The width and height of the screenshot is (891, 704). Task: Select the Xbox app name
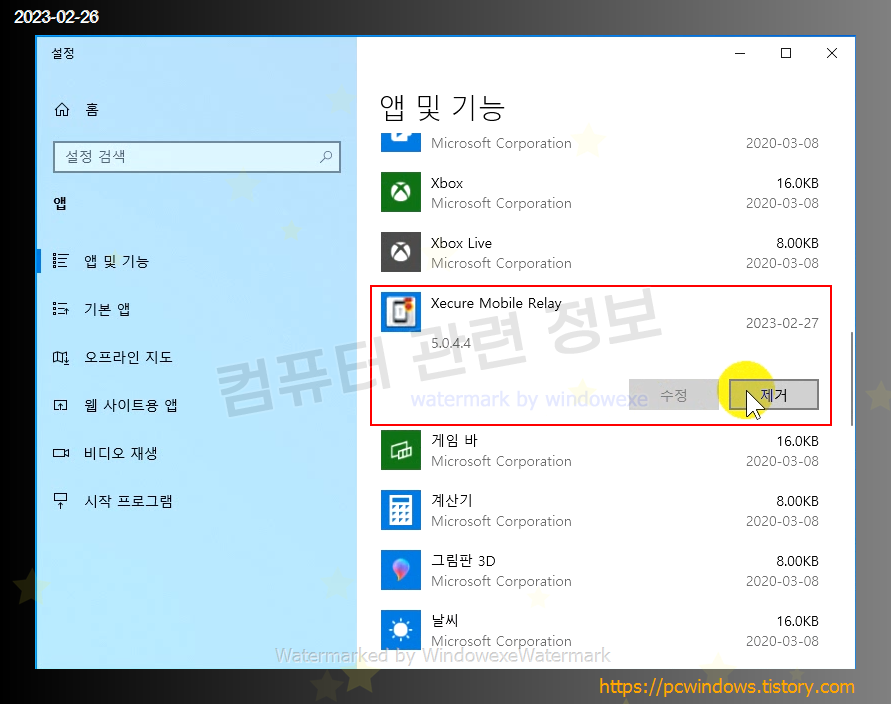tap(447, 184)
